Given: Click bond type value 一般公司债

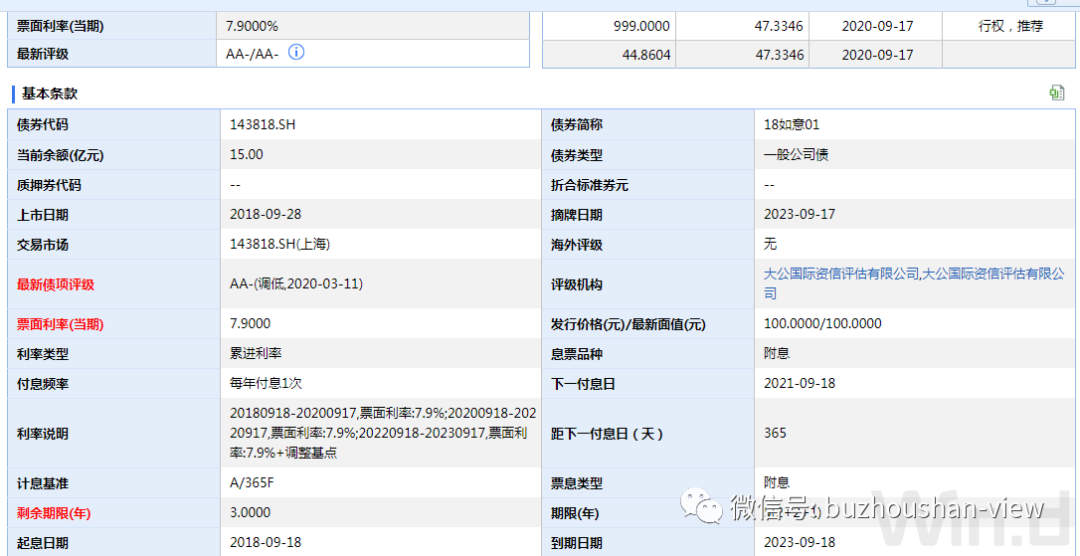Looking at the screenshot, I should 796,154.
